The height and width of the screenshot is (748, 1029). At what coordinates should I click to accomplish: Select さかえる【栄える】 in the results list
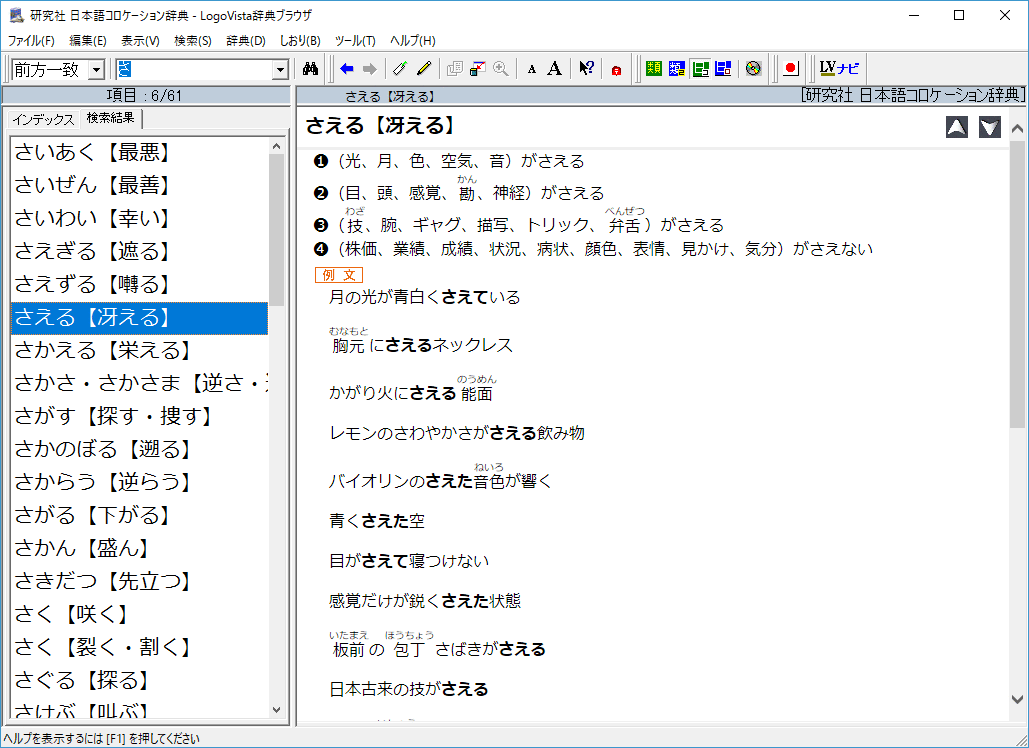(139, 350)
